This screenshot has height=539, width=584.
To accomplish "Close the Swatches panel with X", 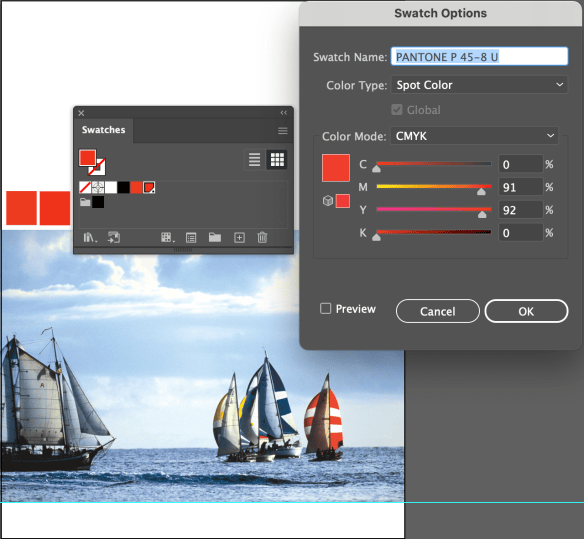I will 81,113.
